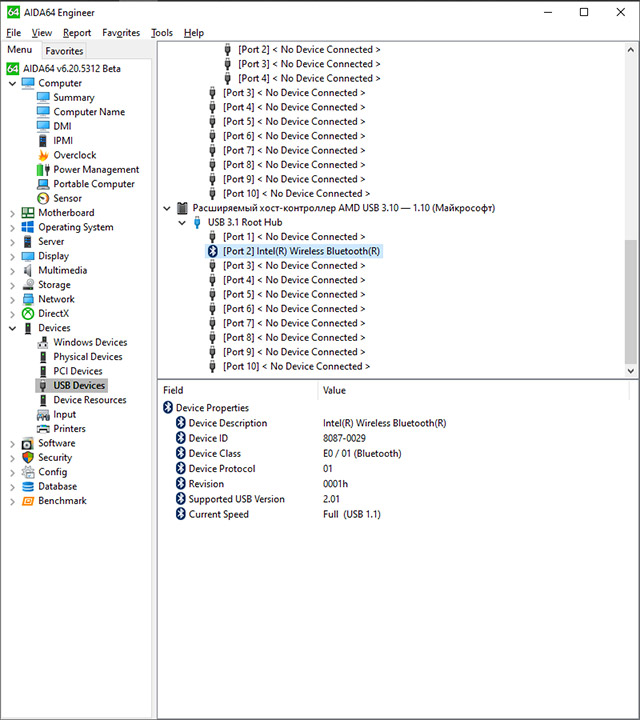
Task: Click the Power Management battery icon
Action: pyautogui.click(x=43, y=169)
